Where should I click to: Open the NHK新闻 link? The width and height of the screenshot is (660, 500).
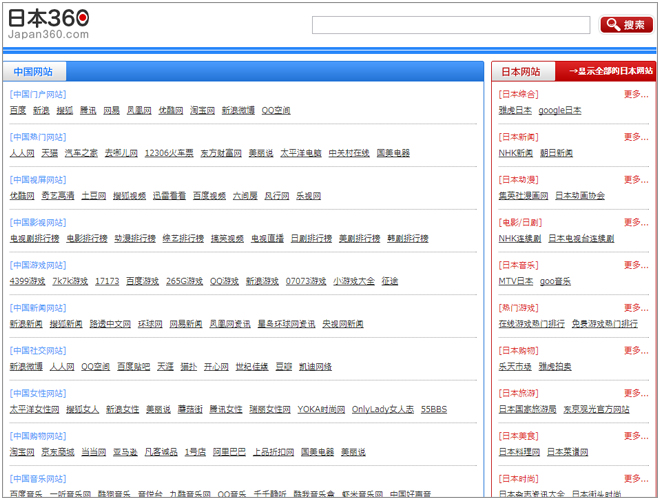[516, 153]
